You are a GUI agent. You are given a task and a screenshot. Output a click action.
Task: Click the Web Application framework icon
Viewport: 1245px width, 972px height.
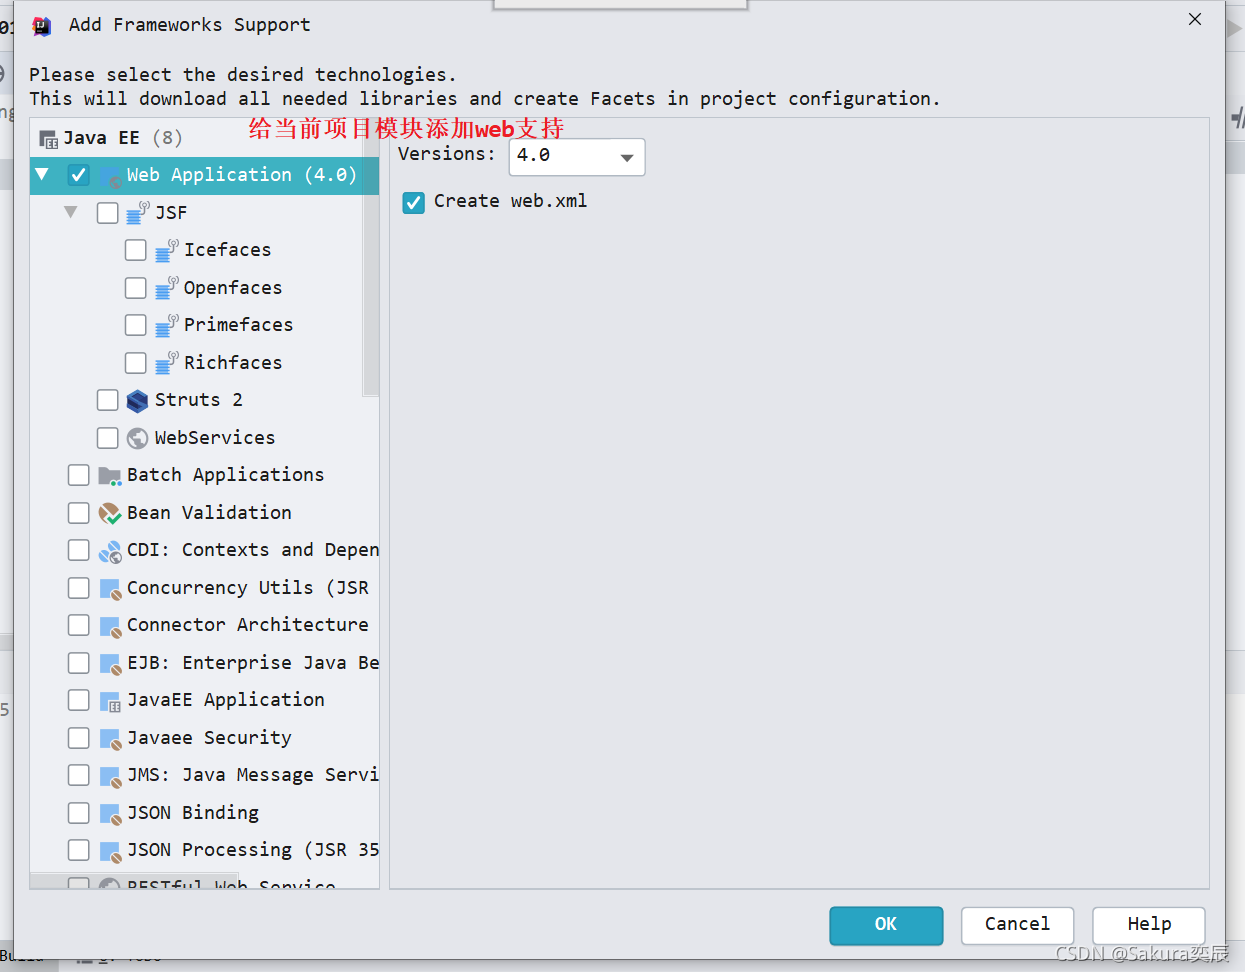[x=110, y=176]
